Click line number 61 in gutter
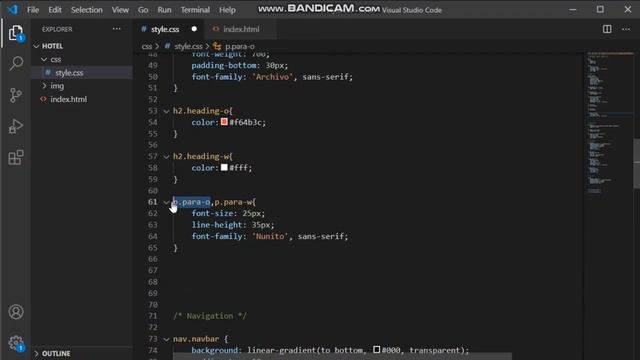The height and width of the screenshot is (360, 640). [x=152, y=202]
